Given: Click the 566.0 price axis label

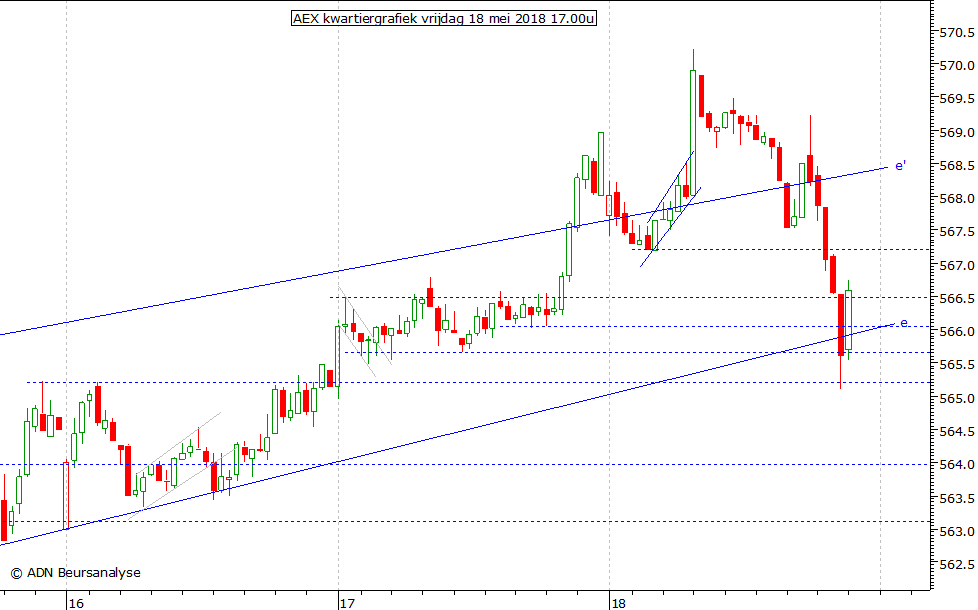Looking at the screenshot, I should [957, 332].
